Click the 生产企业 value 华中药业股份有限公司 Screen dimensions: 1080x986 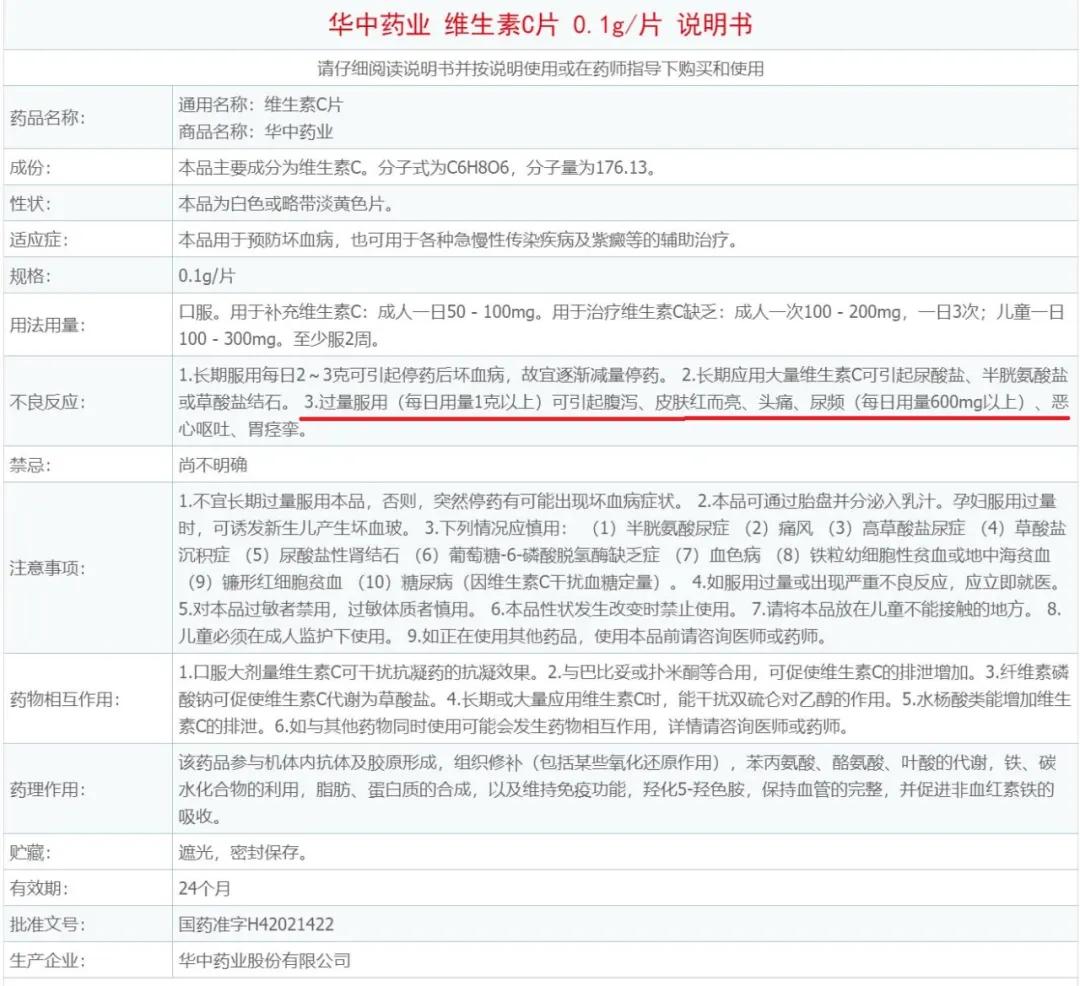[x=262, y=961]
